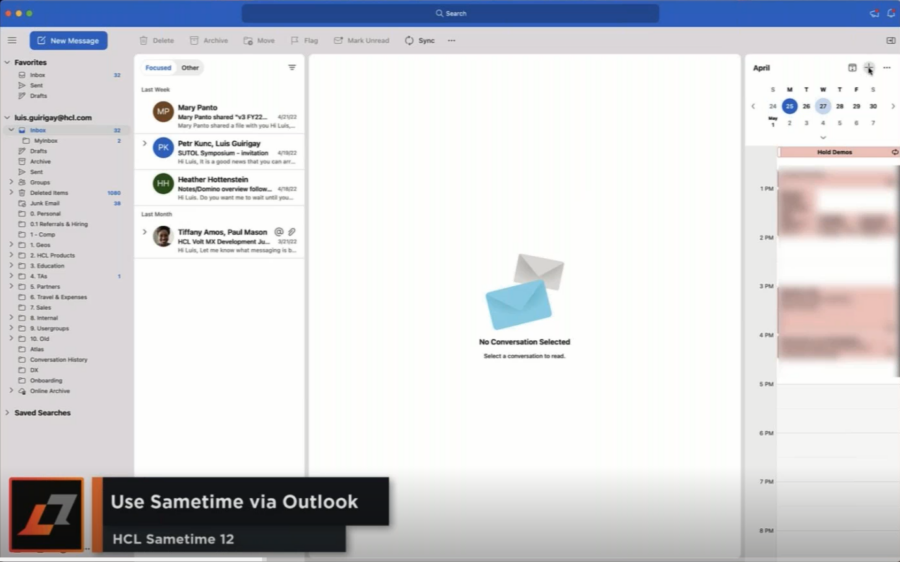Switch to the Other inbox tab
The width and height of the screenshot is (900, 562).
tap(190, 68)
